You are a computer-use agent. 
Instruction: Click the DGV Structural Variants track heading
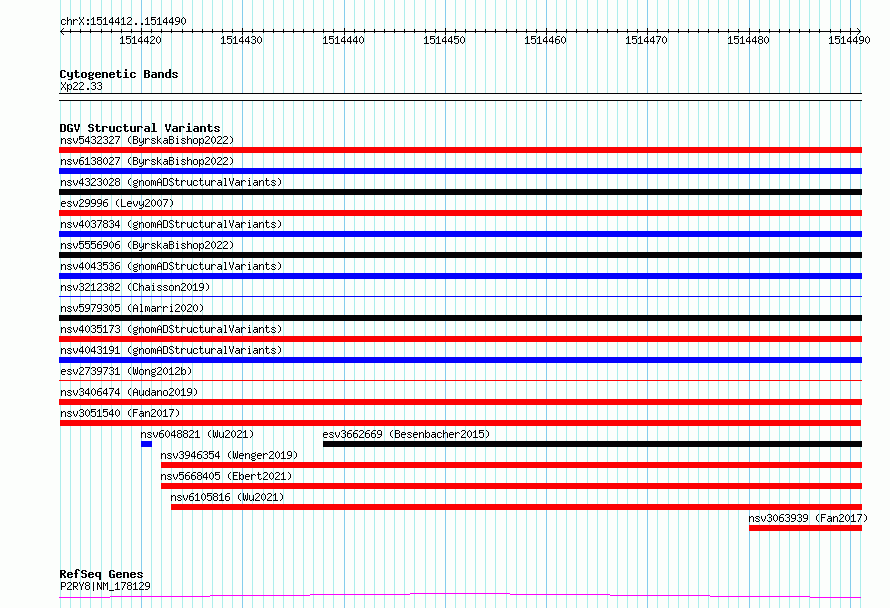coord(140,128)
